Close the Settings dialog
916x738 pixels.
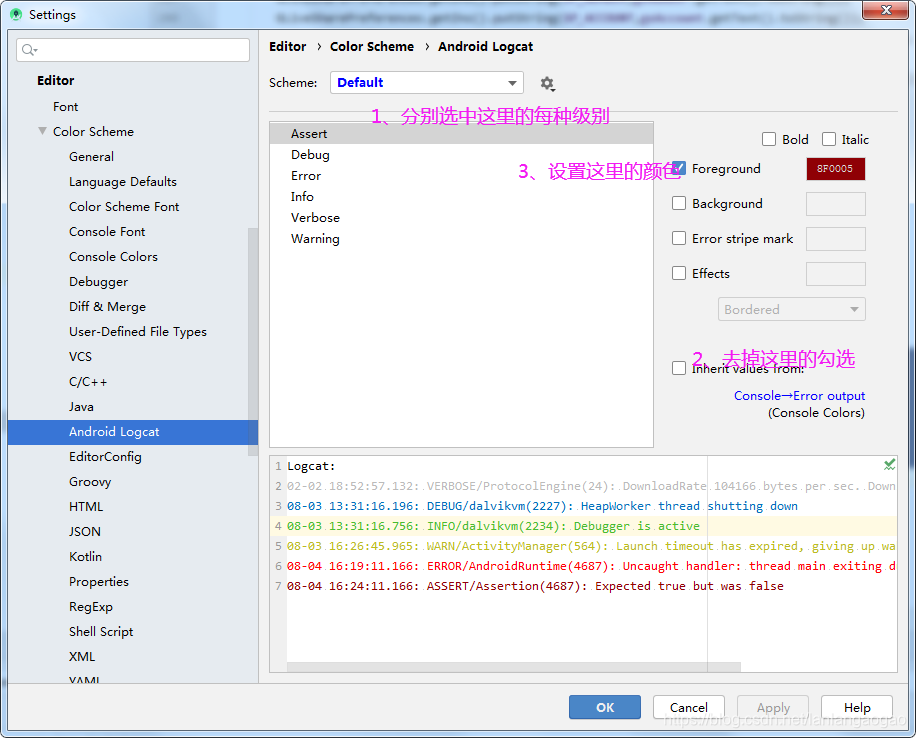coord(886,10)
